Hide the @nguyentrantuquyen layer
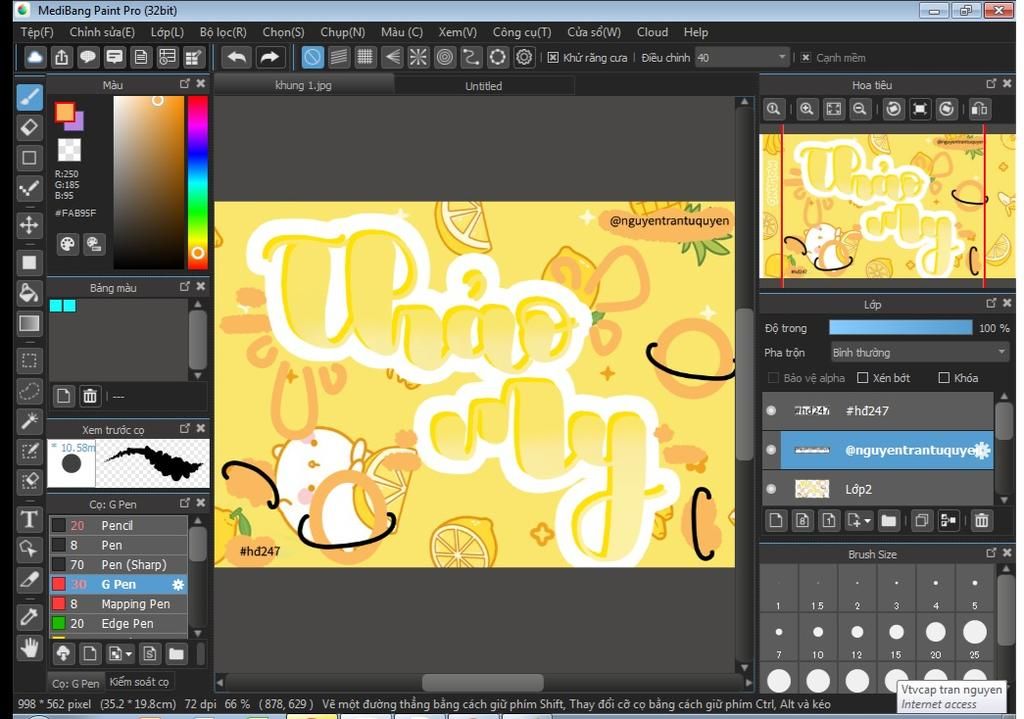This screenshot has height=719, width=1024. 771,450
